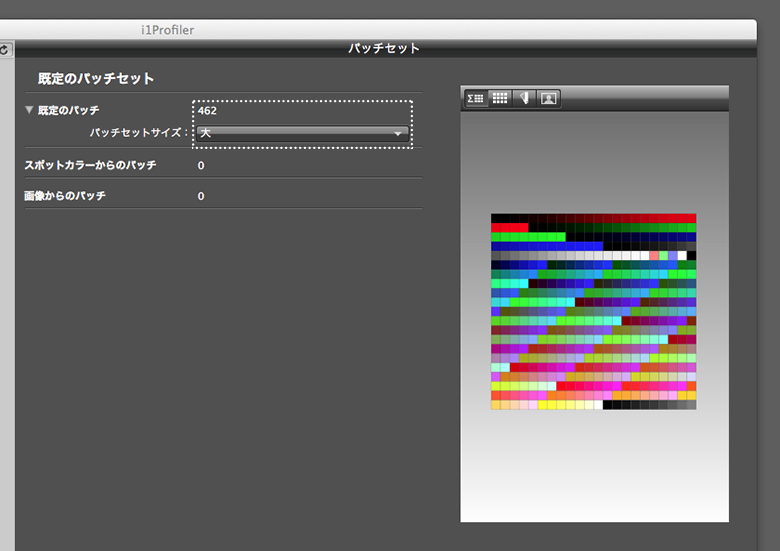Screen dimensions: 780x551
Task: Click the refresh arrow icon at left edge
Action: [4, 48]
